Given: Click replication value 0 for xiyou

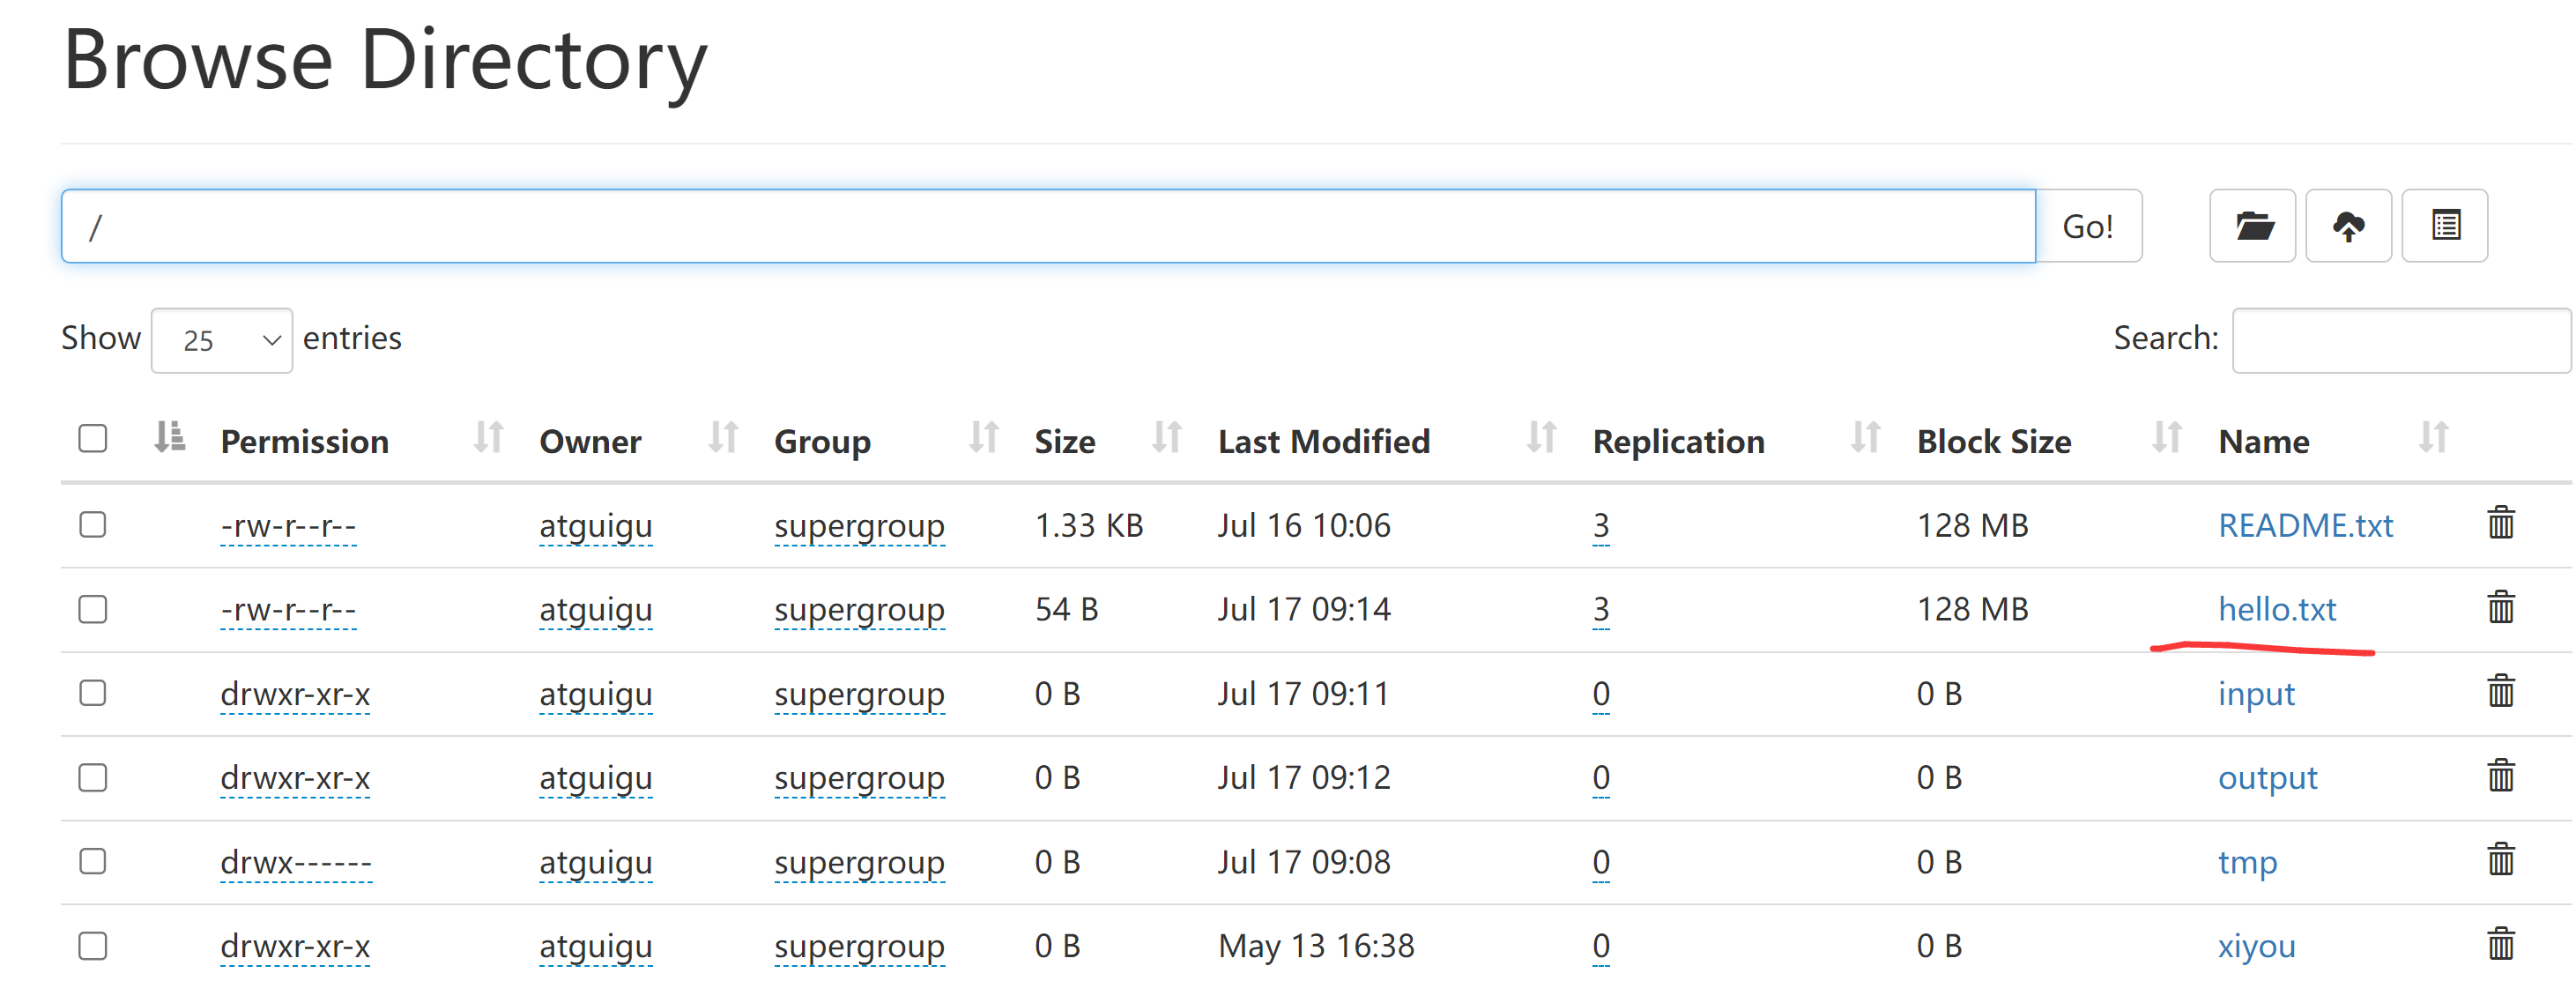Looking at the screenshot, I should pos(1601,946).
